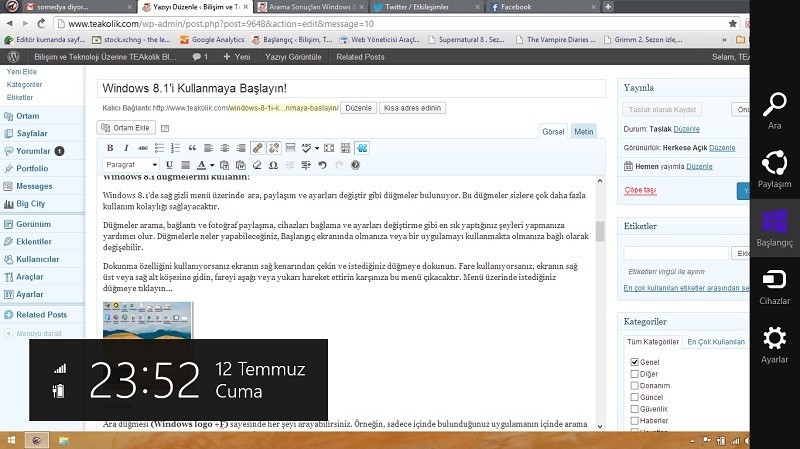Insert or edit link
This screenshot has width=800, height=449.
257,148
